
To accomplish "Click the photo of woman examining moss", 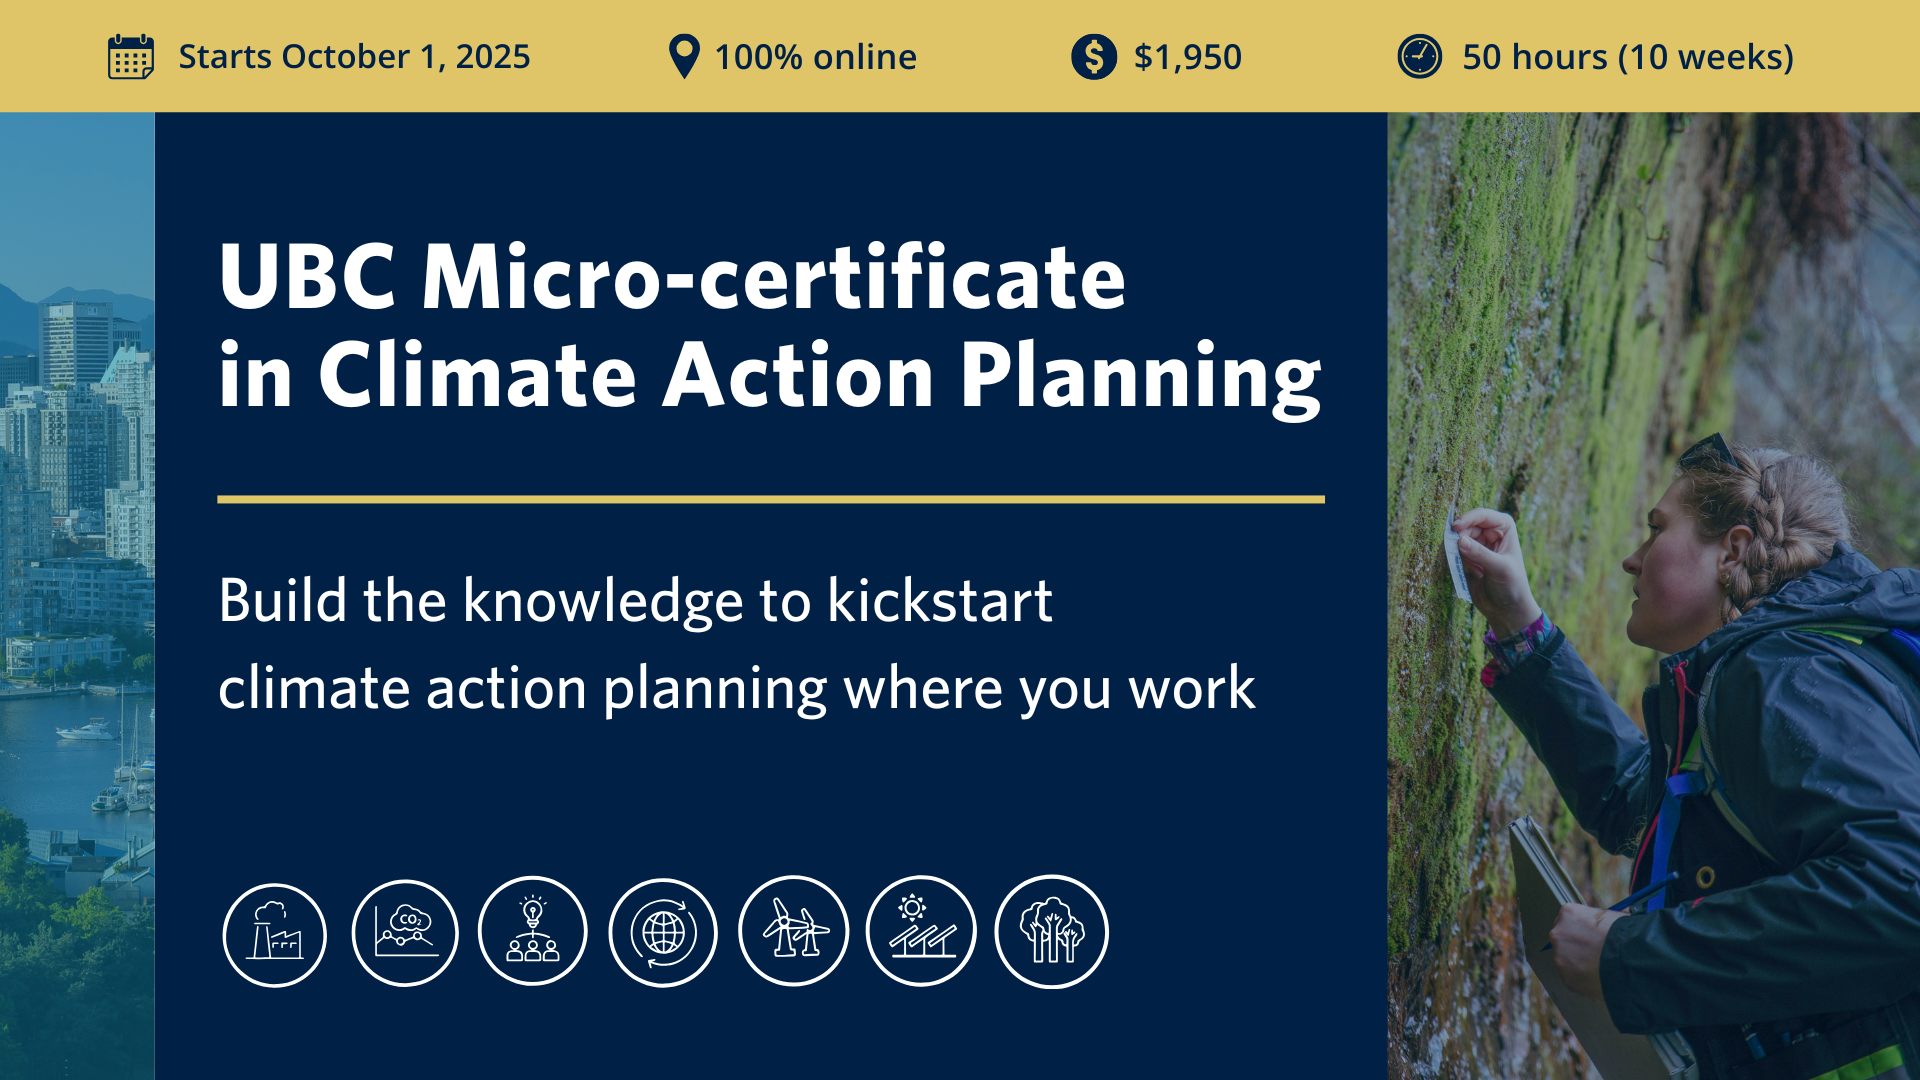I will tap(1654, 596).
